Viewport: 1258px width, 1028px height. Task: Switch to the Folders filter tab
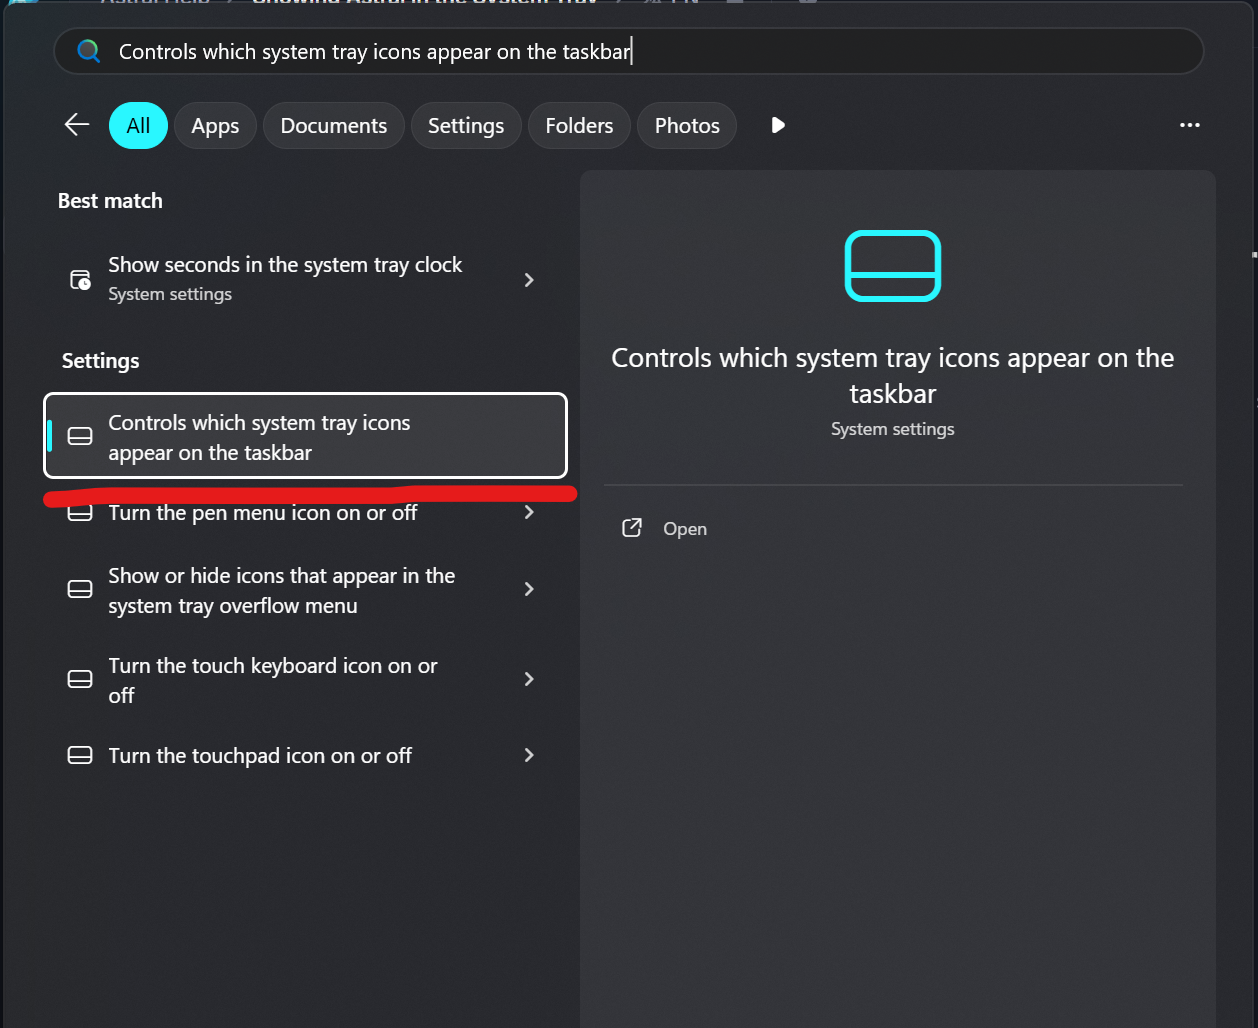tap(579, 126)
